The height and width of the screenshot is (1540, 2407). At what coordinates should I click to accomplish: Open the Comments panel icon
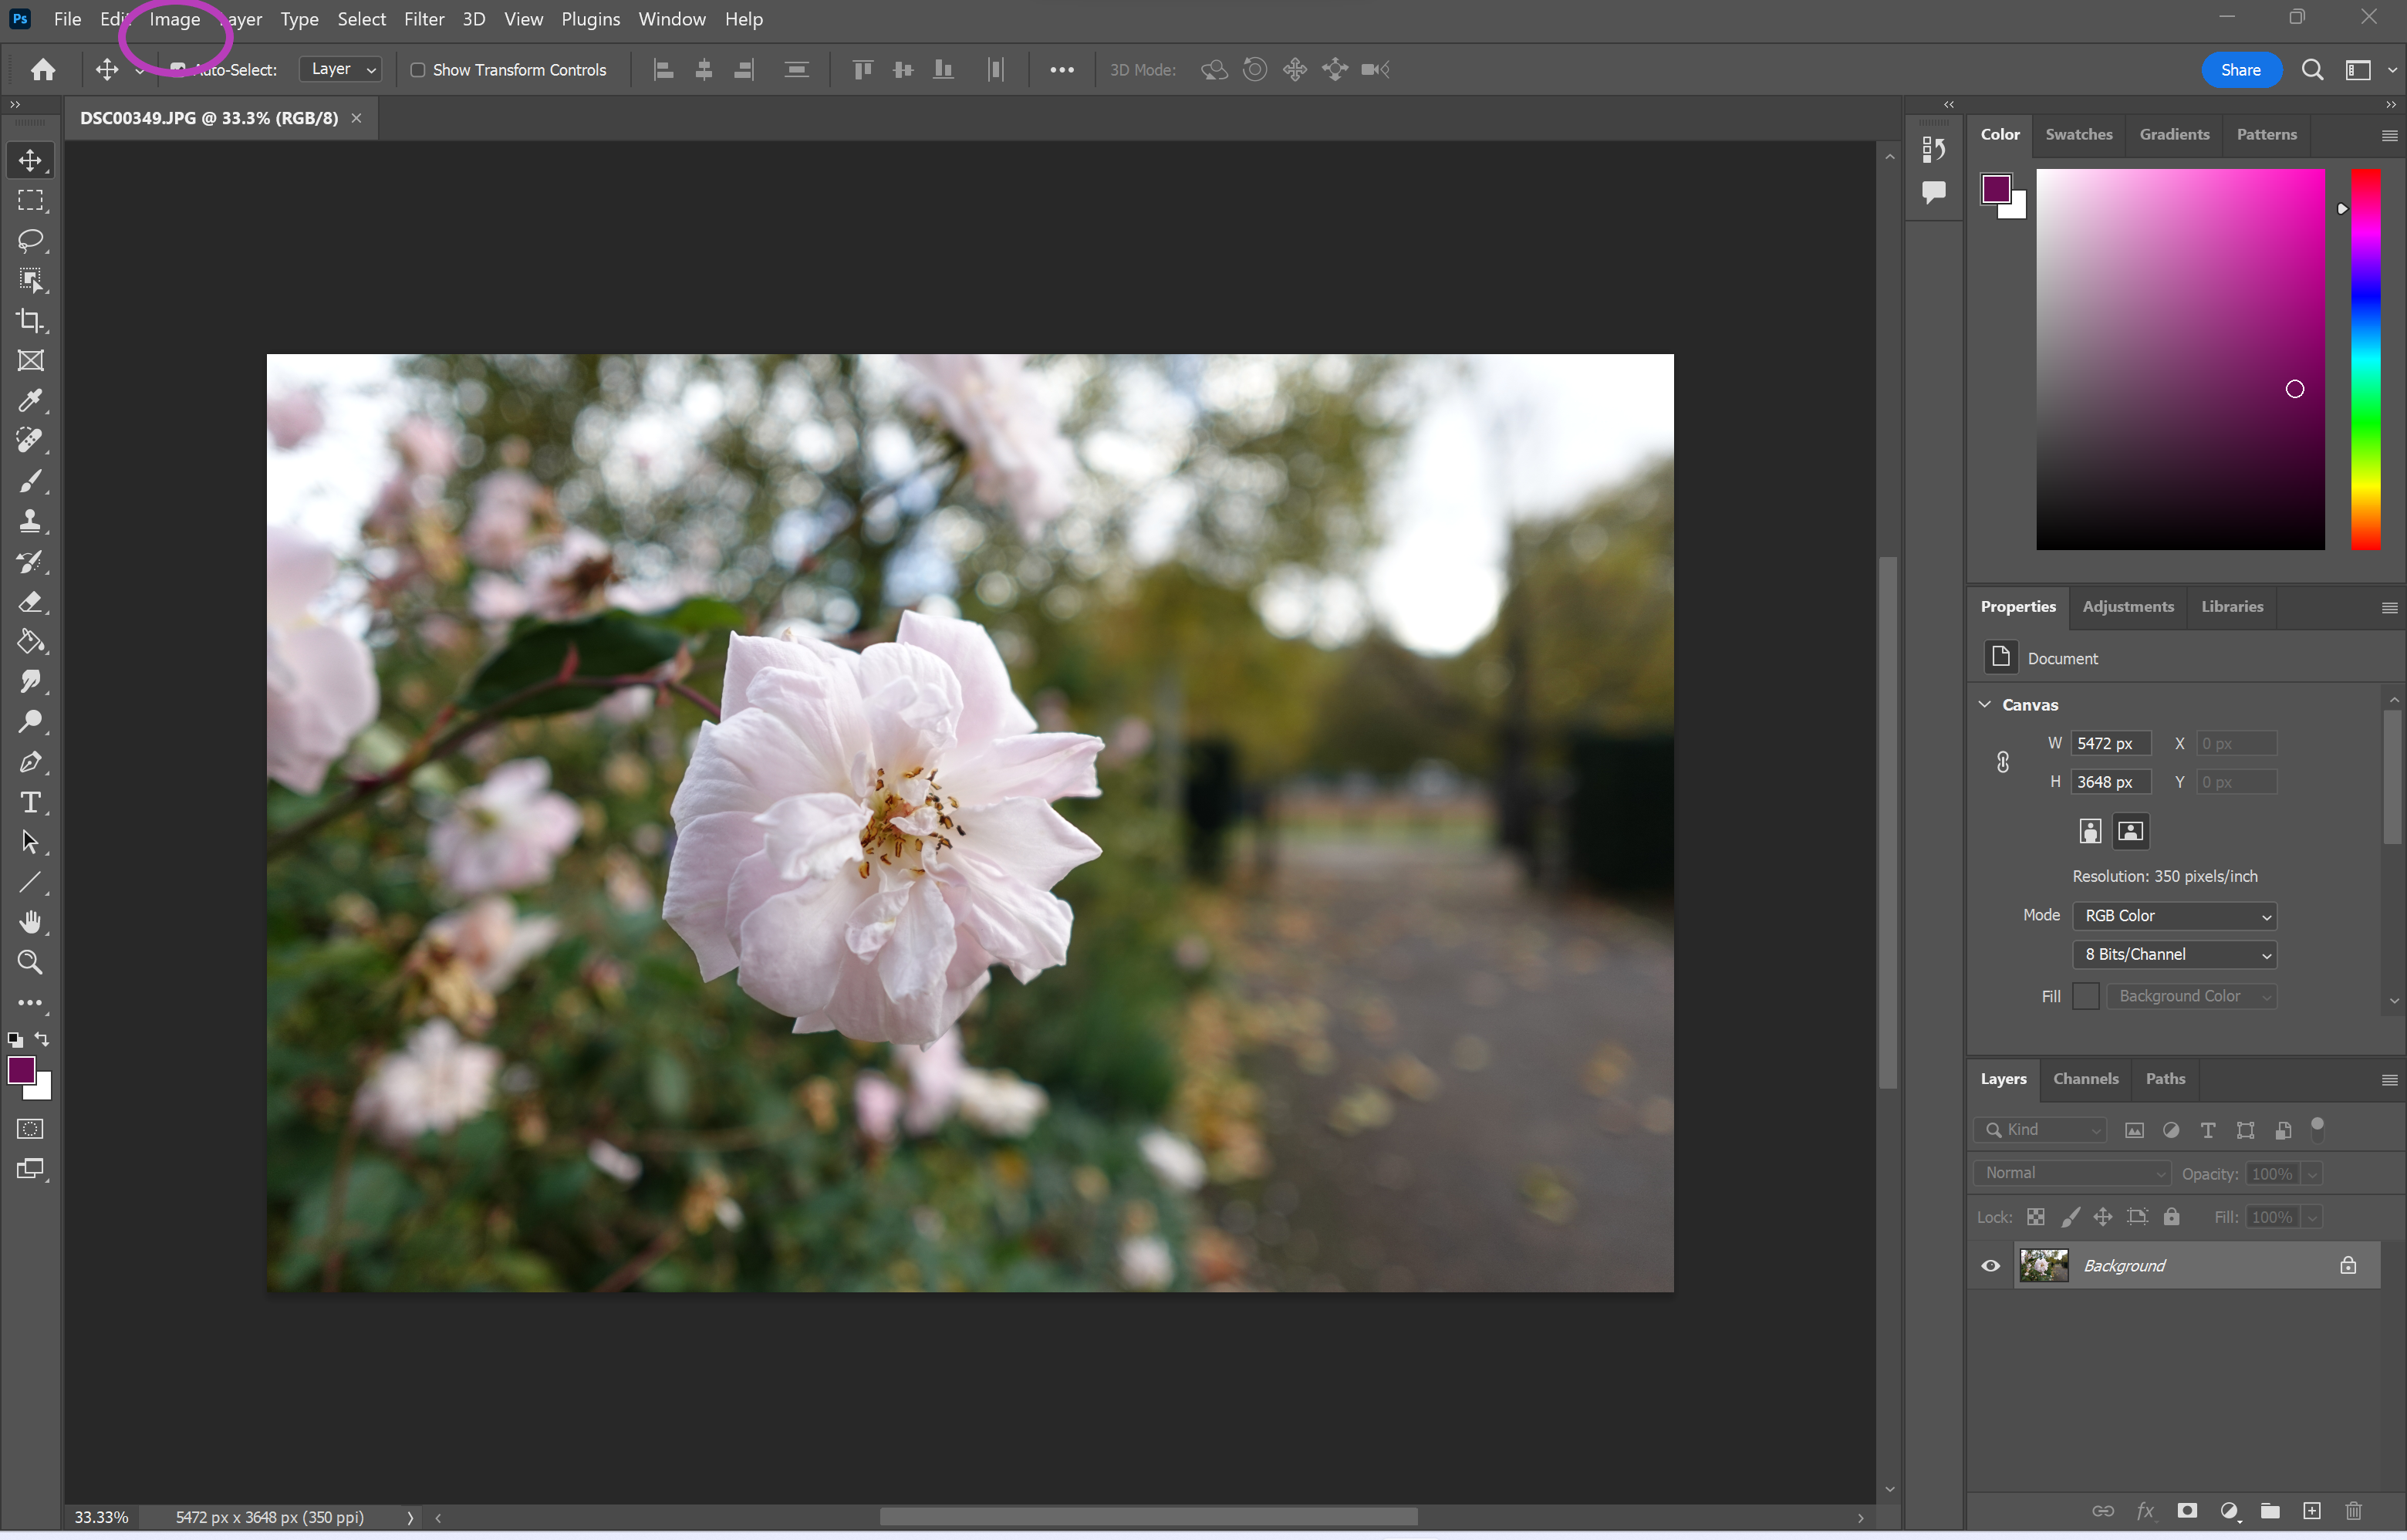pos(1934,191)
